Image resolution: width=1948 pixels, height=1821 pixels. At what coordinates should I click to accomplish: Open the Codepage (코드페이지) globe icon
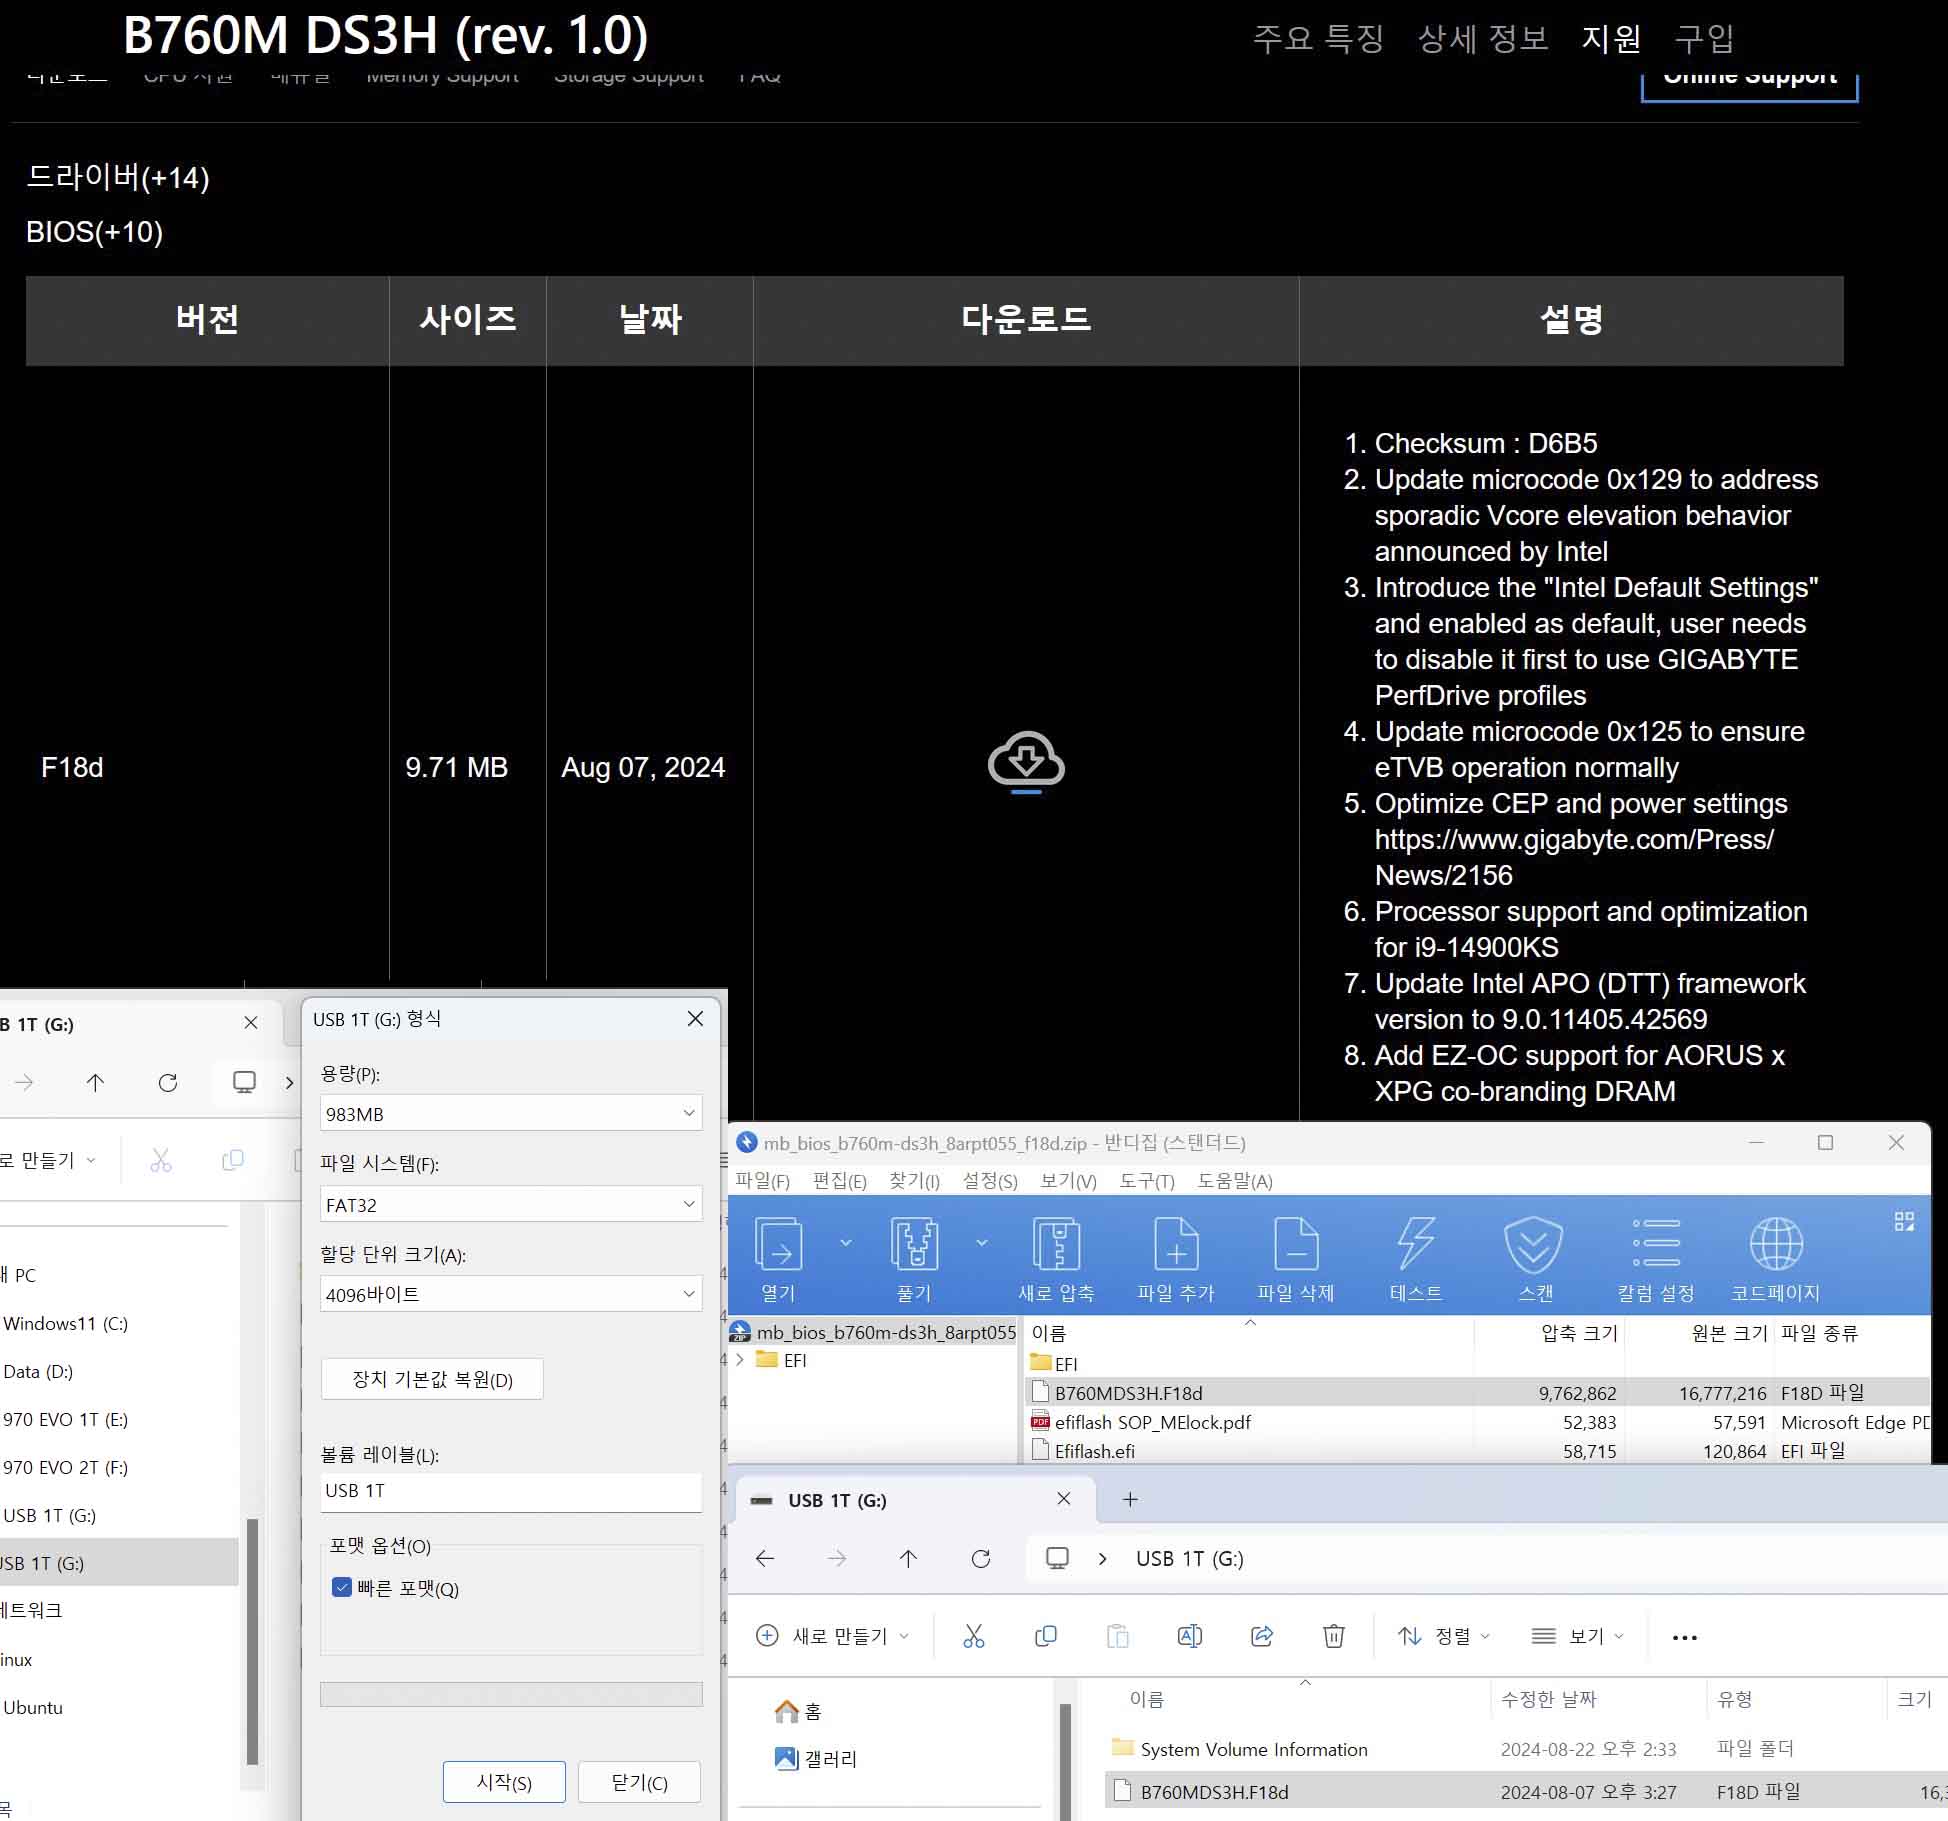1776,1244
